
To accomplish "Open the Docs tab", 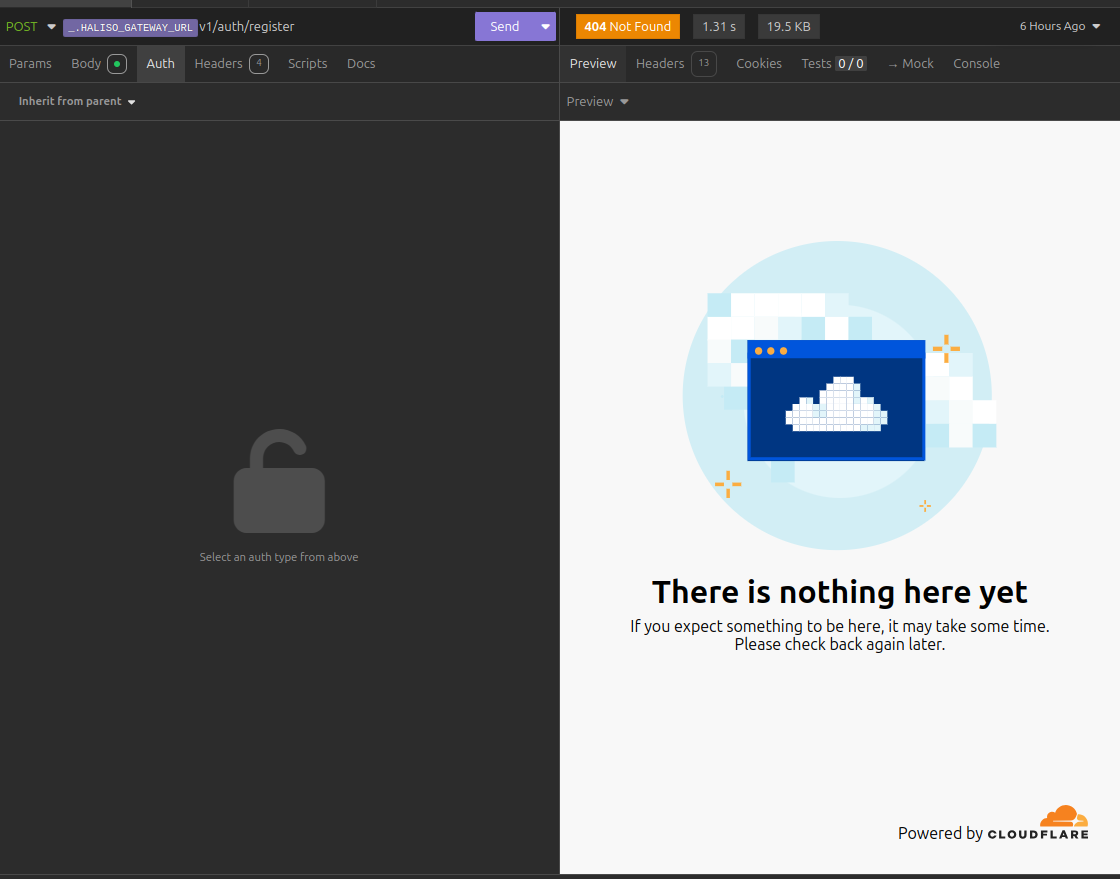I will [x=361, y=64].
